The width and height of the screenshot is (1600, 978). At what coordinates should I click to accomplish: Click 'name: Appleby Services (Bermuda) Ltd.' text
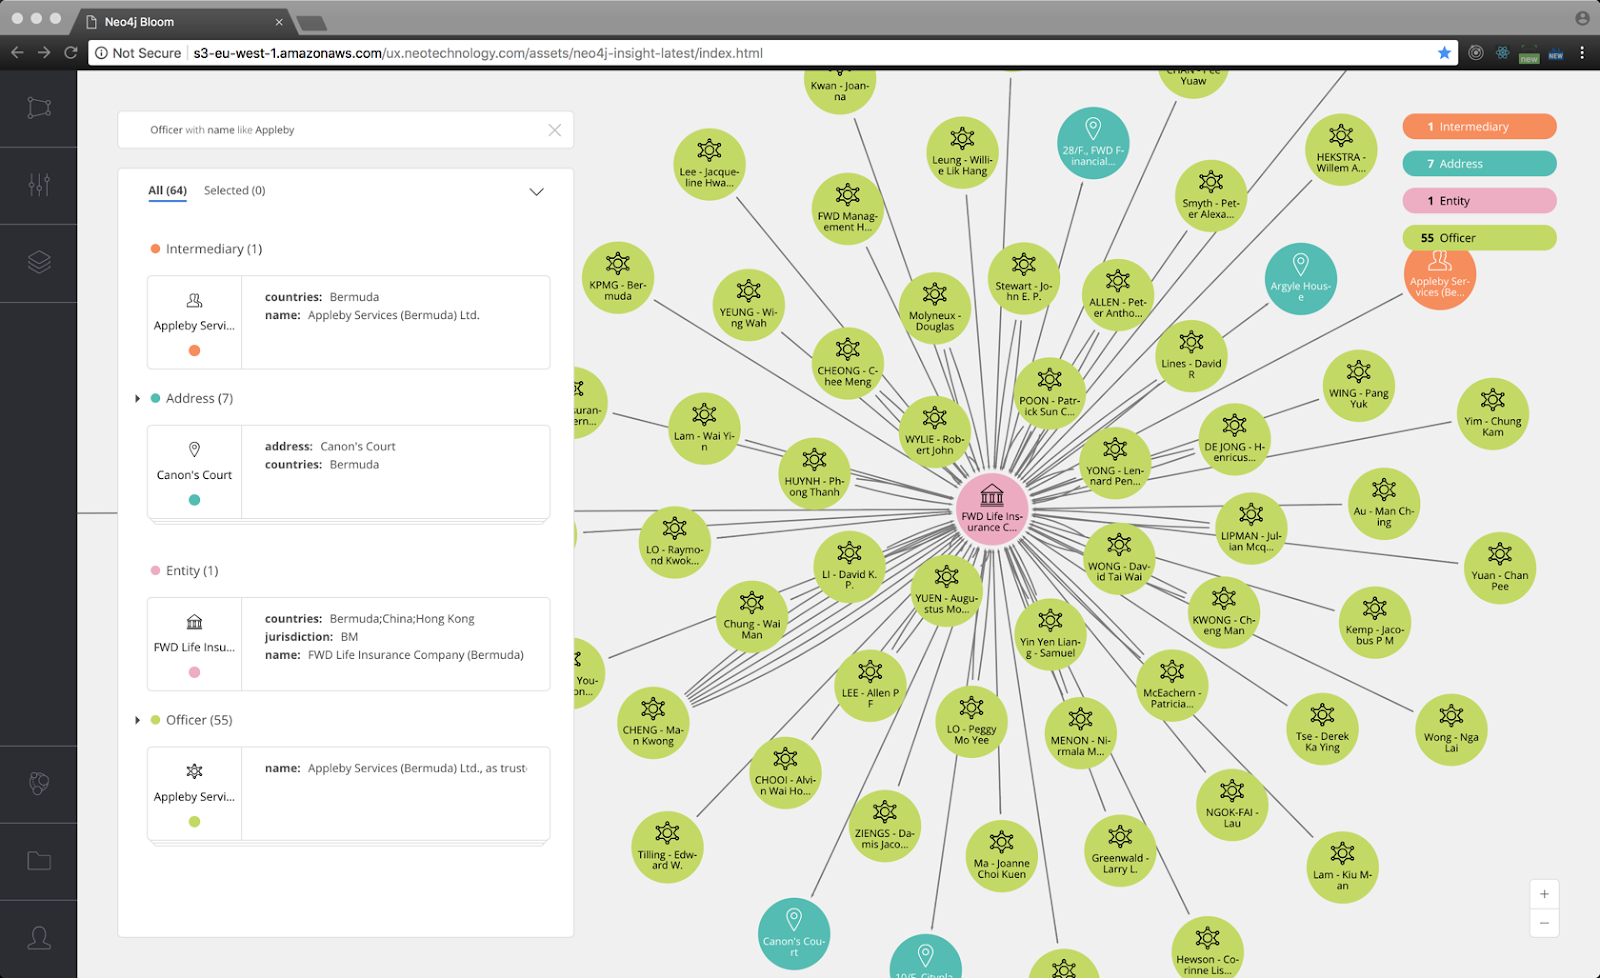pyautogui.click(x=372, y=315)
